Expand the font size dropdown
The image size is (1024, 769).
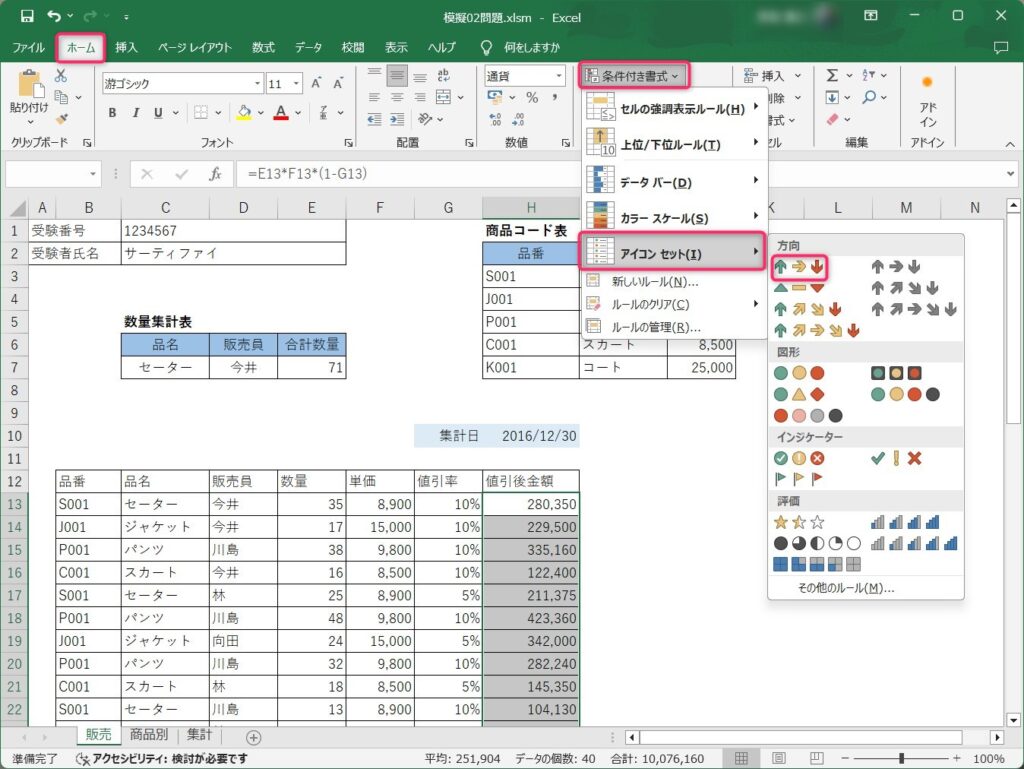(x=298, y=84)
